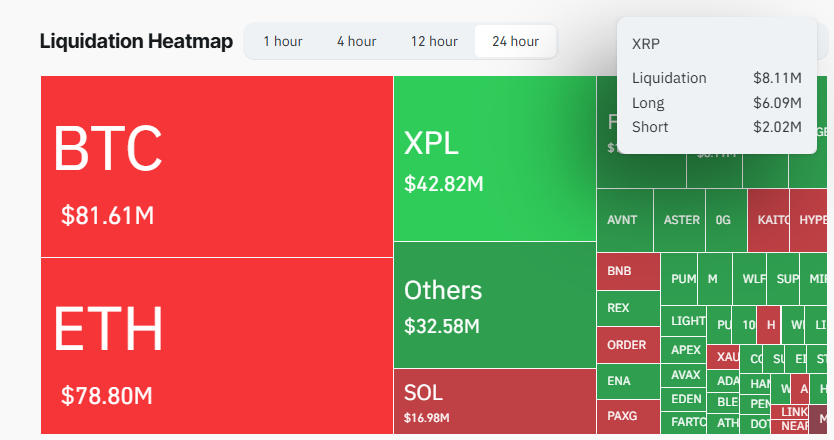Open the AVAX green cell
The width and height of the screenshot is (834, 440).
pyautogui.click(x=686, y=375)
